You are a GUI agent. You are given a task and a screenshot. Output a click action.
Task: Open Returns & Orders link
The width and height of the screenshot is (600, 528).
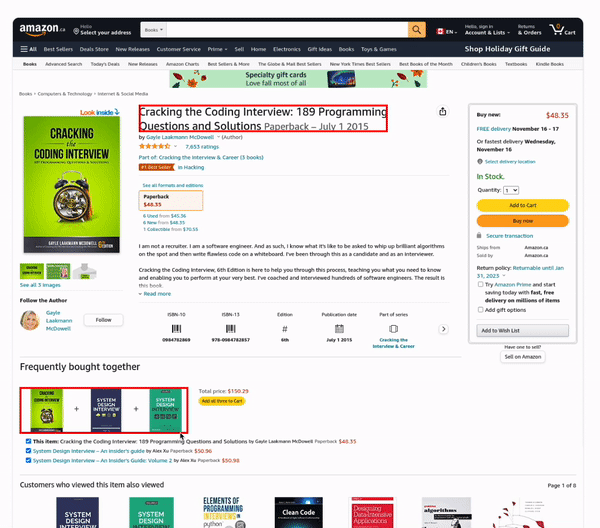(x=530, y=30)
